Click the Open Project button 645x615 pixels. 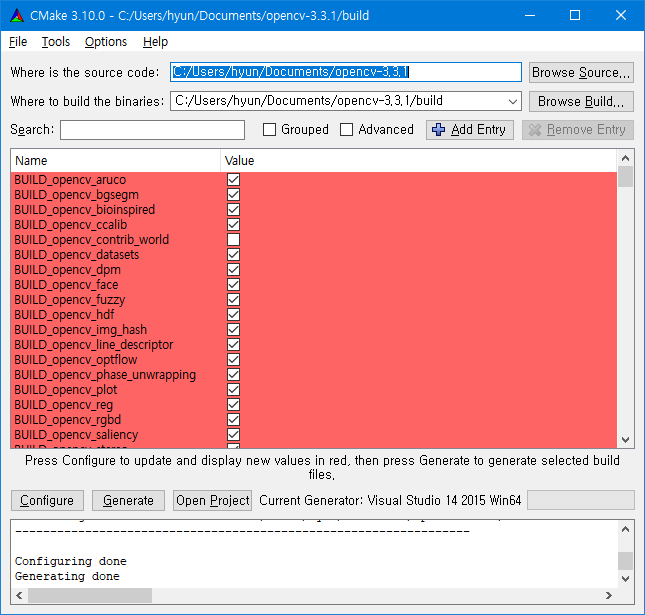click(212, 500)
